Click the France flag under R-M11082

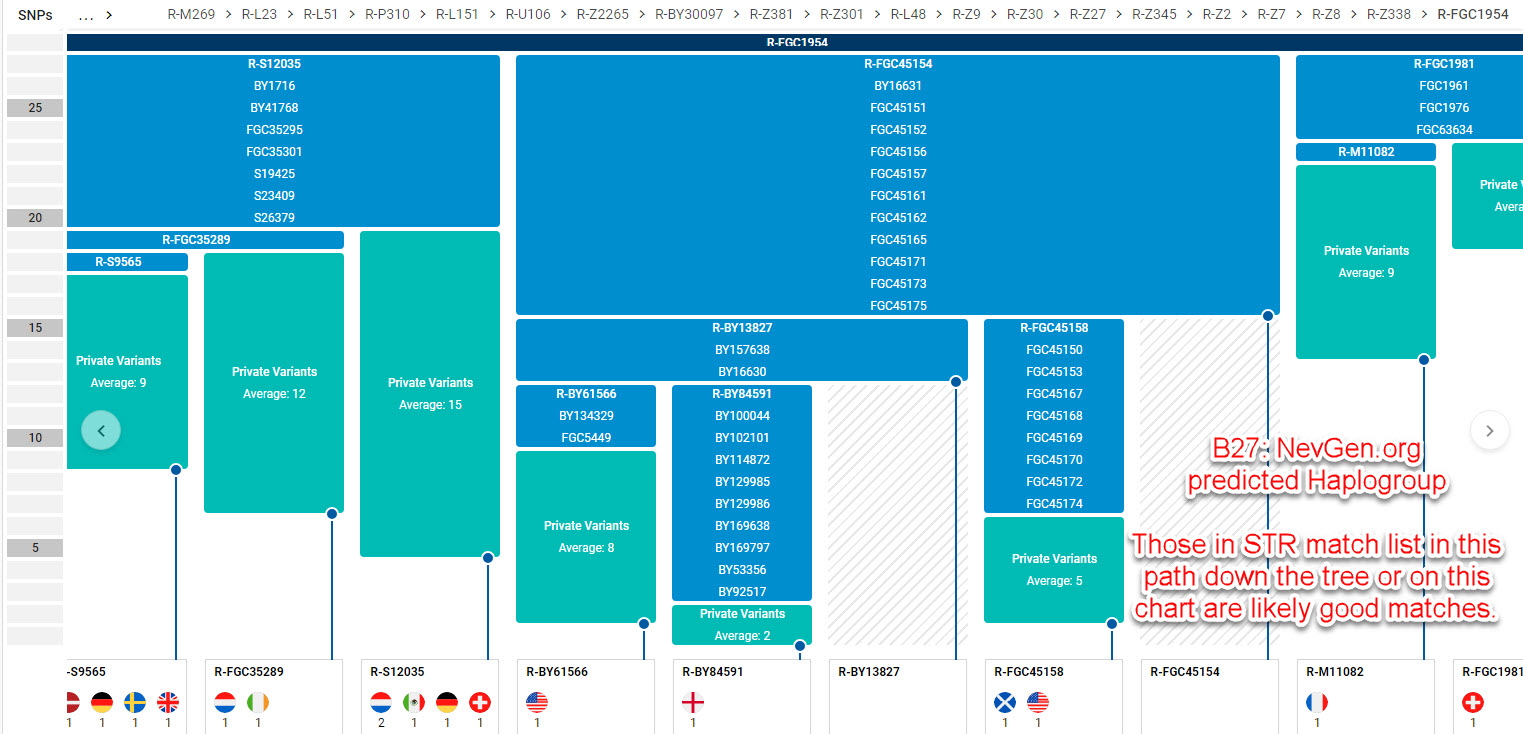[x=1317, y=702]
